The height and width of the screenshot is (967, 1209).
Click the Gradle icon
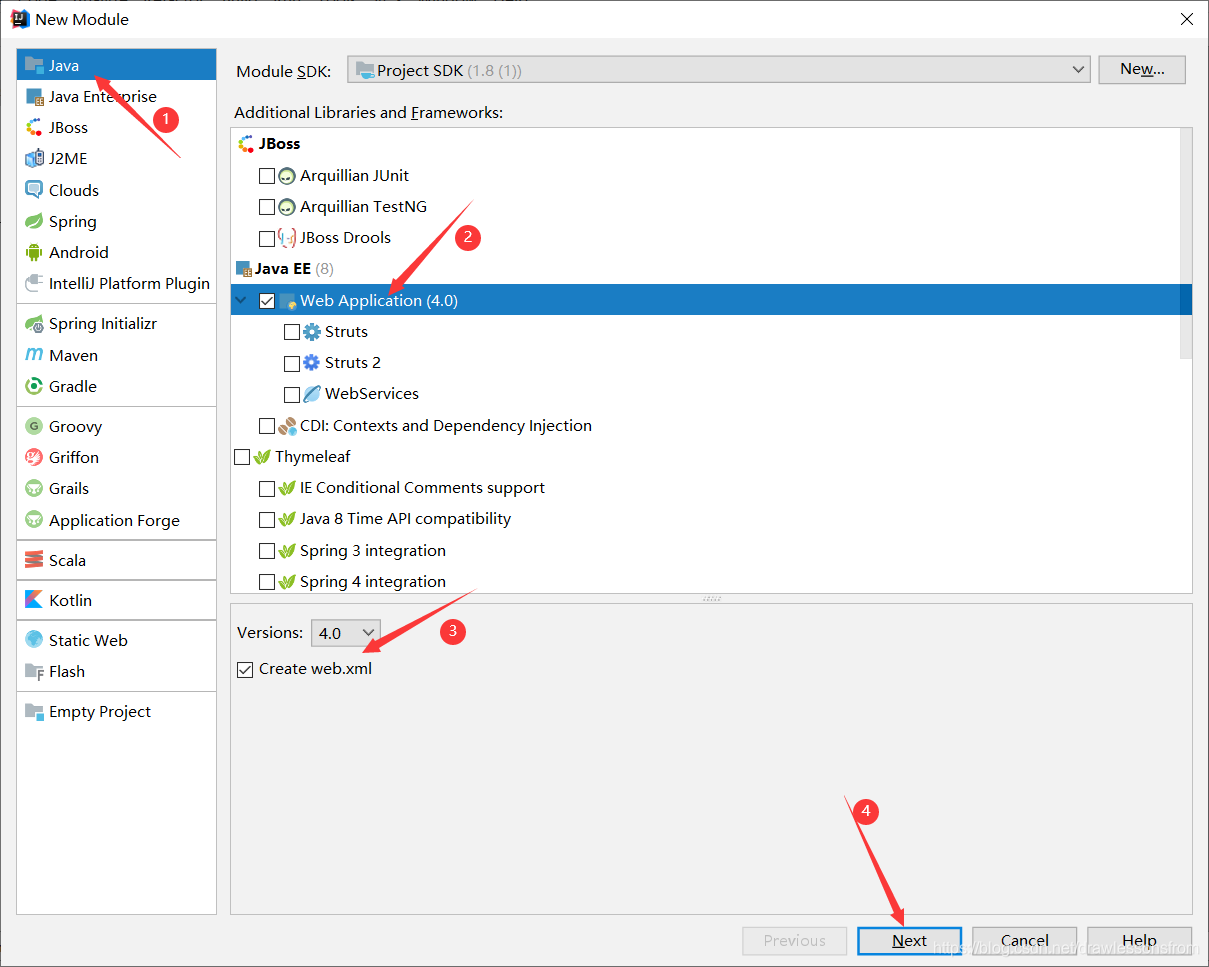click(x=35, y=386)
